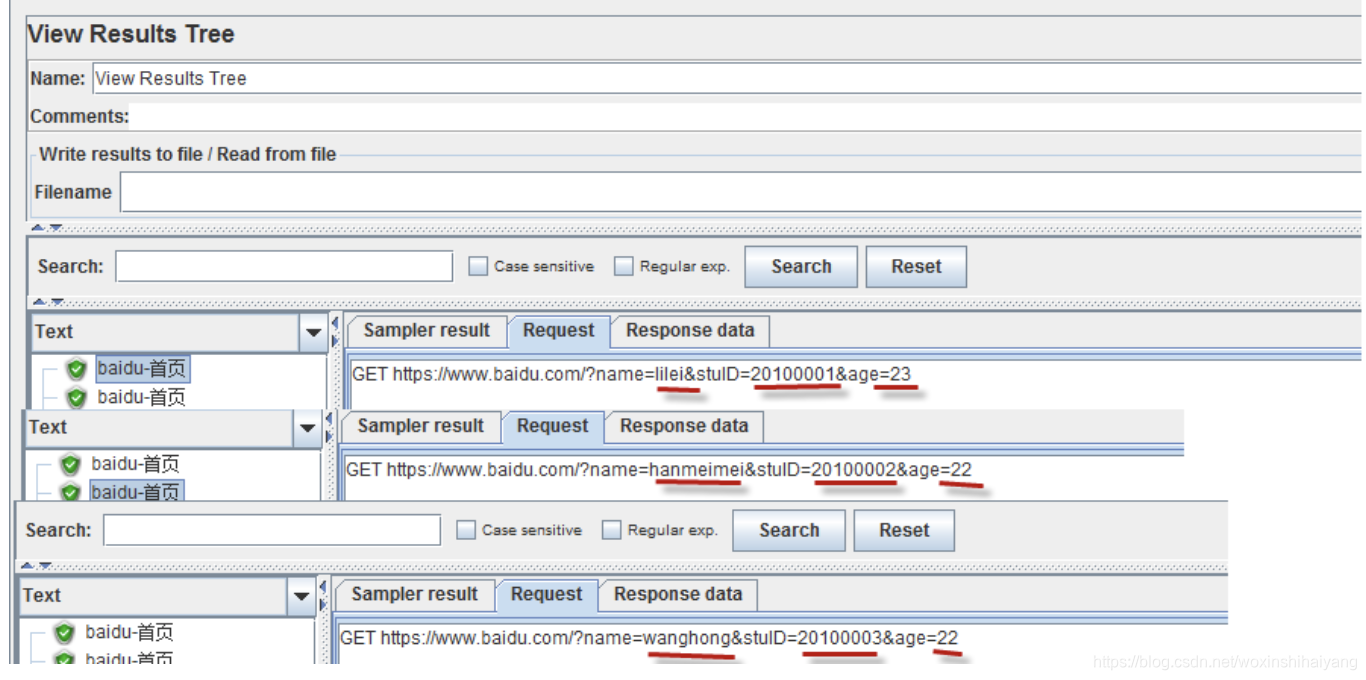Open the Response data tab above the lilei request
Viewport: 1366px width, 680px height.
pyautogui.click(x=690, y=330)
